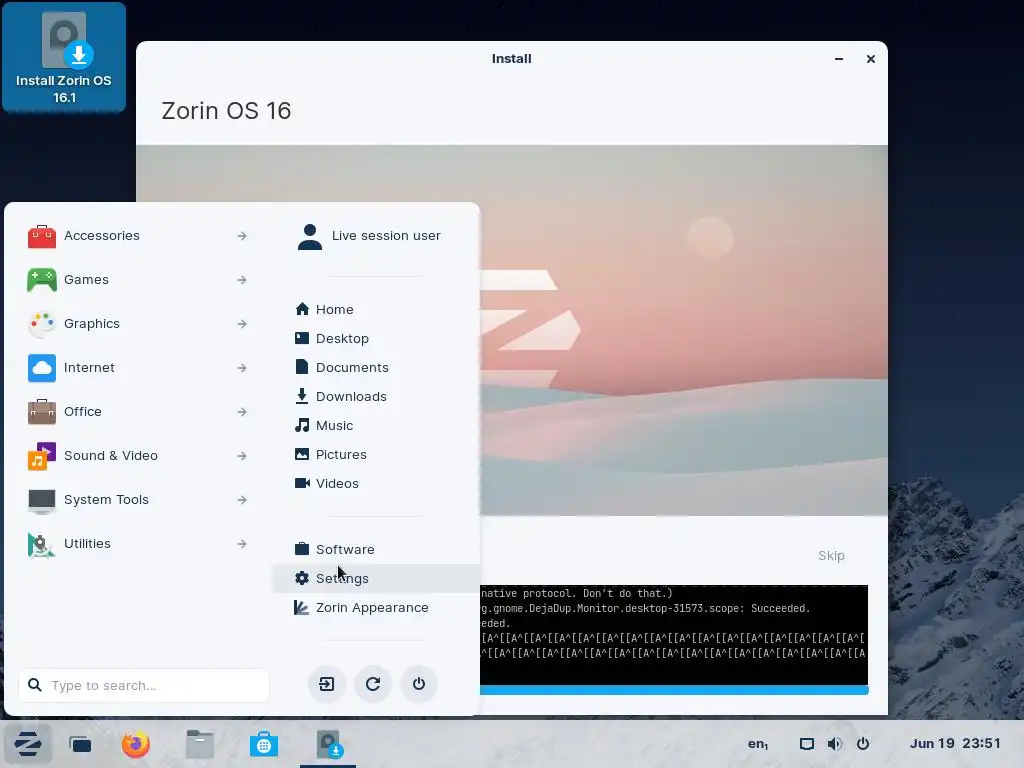Screen dimensions: 1024x768
Task: Expand the Graphics submenu arrow
Action: (242, 324)
